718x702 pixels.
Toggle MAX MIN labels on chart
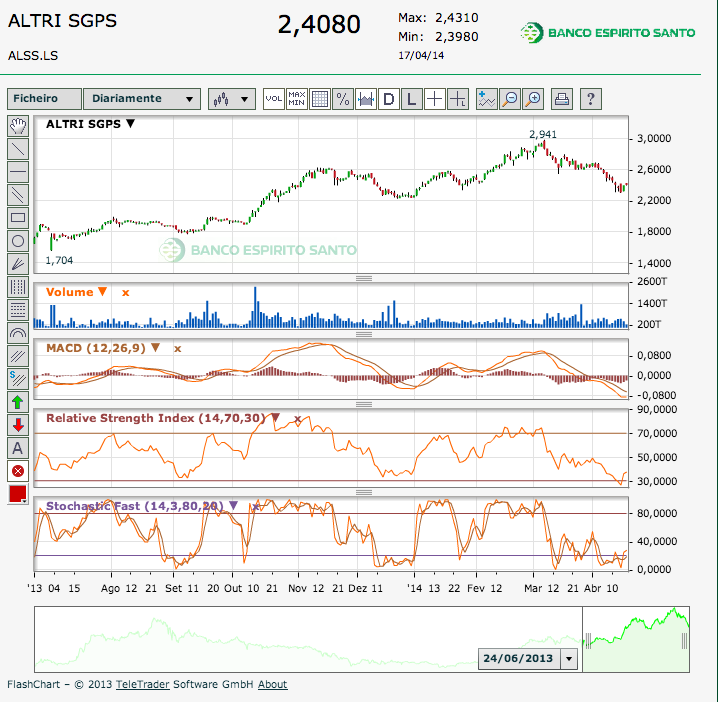tap(297, 99)
